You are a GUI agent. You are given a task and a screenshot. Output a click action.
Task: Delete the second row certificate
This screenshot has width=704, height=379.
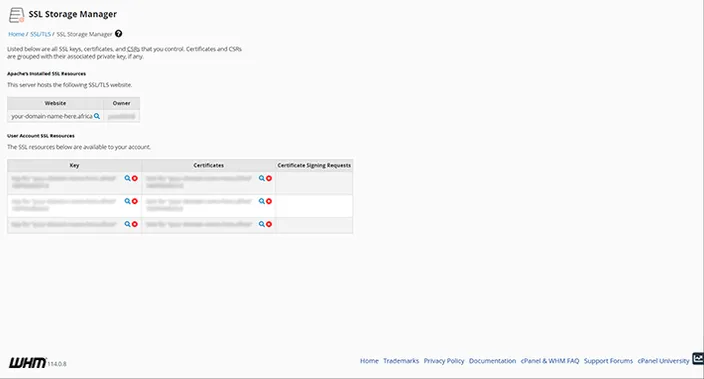(269, 201)
